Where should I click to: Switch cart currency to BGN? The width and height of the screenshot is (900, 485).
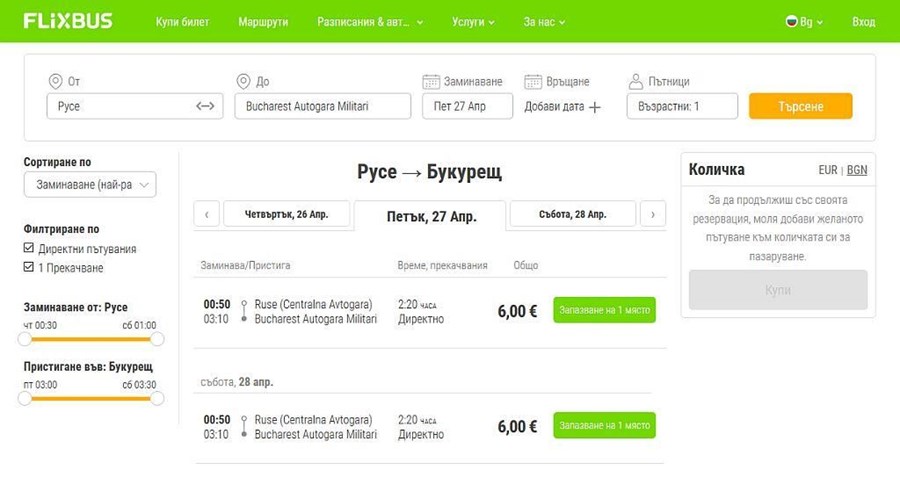point(857,170)
